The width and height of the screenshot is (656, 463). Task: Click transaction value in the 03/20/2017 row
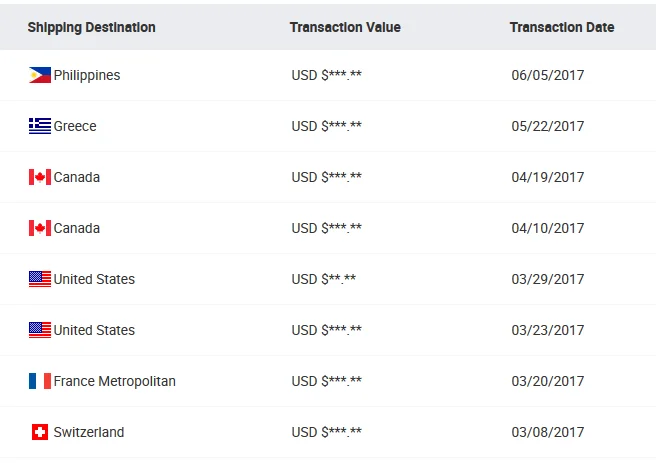tap(327, 381)
